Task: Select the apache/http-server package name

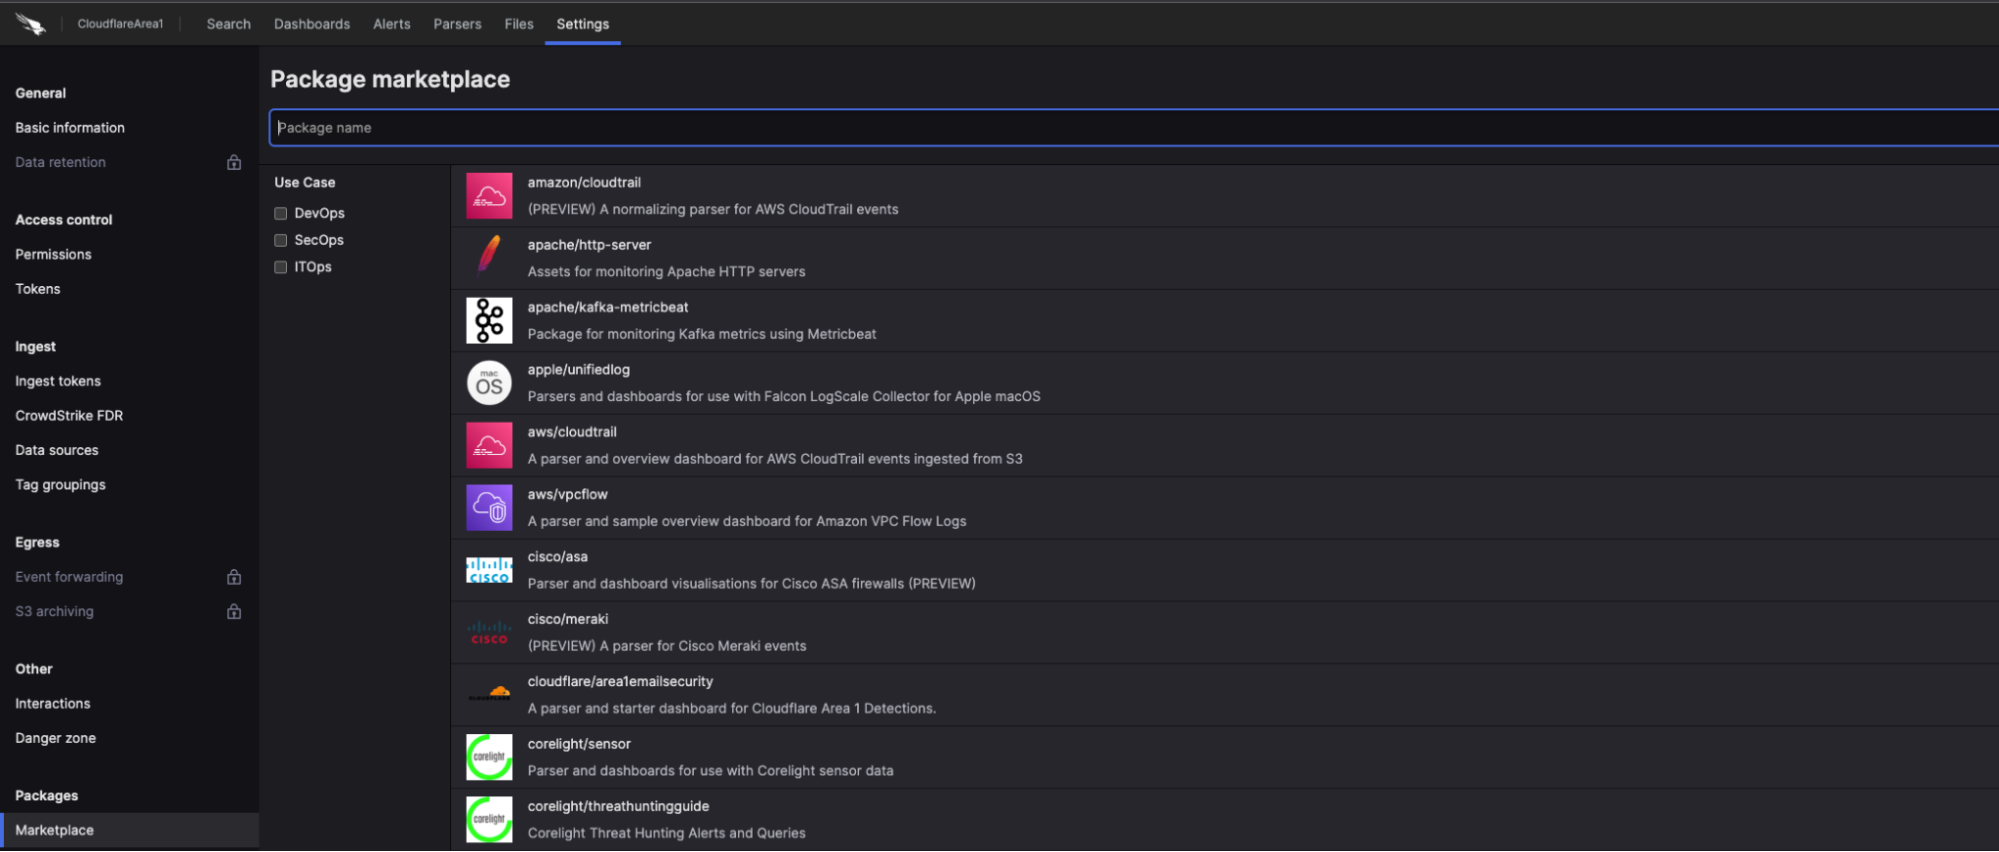Action: 589,245
